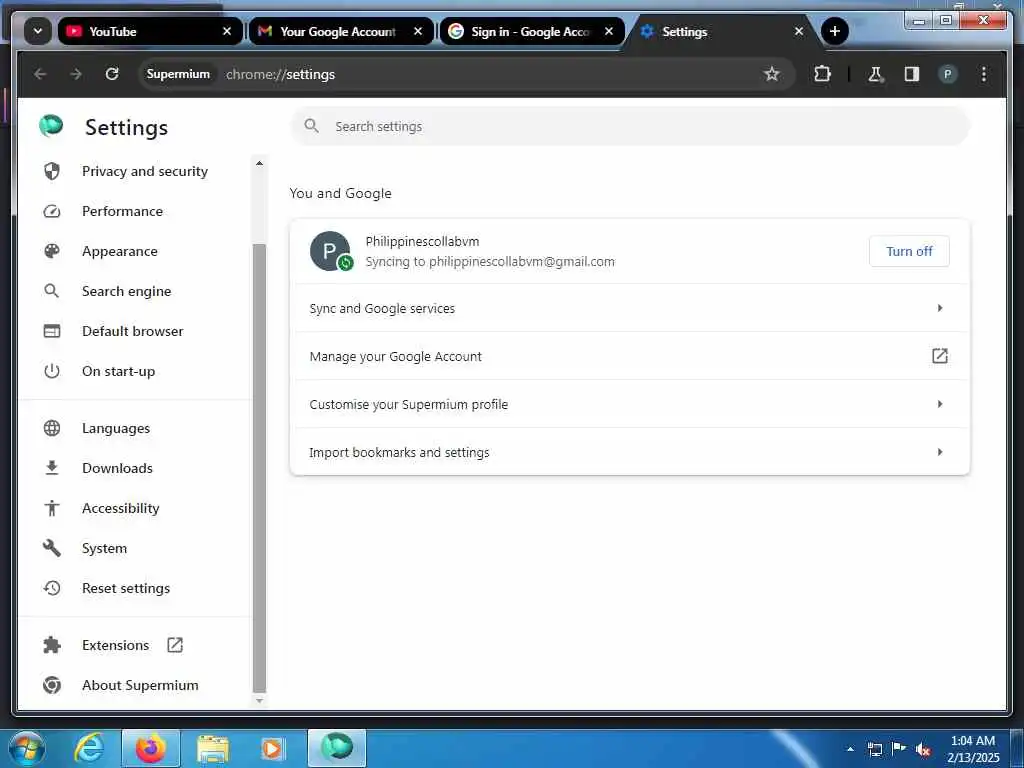Viewport: 1024px width, 768px height.
Task: Open the profile P avatar in toolbar
Action: (948, 74)
